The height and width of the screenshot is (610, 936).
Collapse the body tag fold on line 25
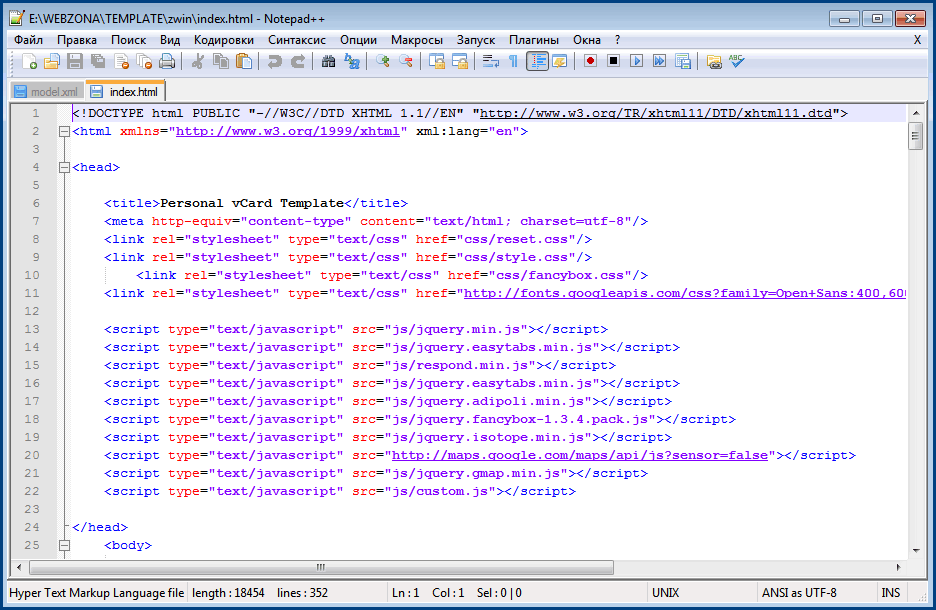pyautogui.click(x=65, y=546)
